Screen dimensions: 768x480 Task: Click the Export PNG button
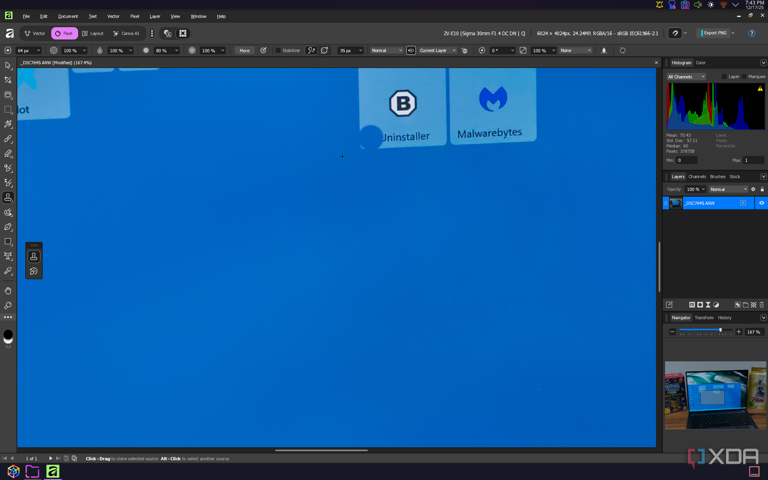[x=715, y=33]
